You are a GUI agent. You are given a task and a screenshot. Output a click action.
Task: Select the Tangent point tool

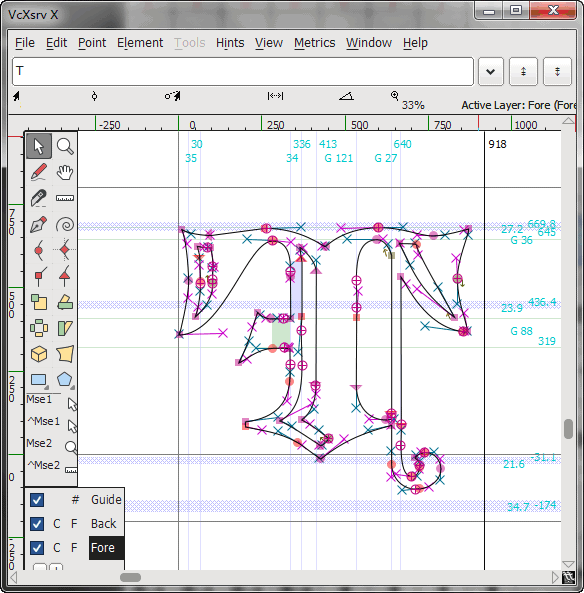pos(65,276)
